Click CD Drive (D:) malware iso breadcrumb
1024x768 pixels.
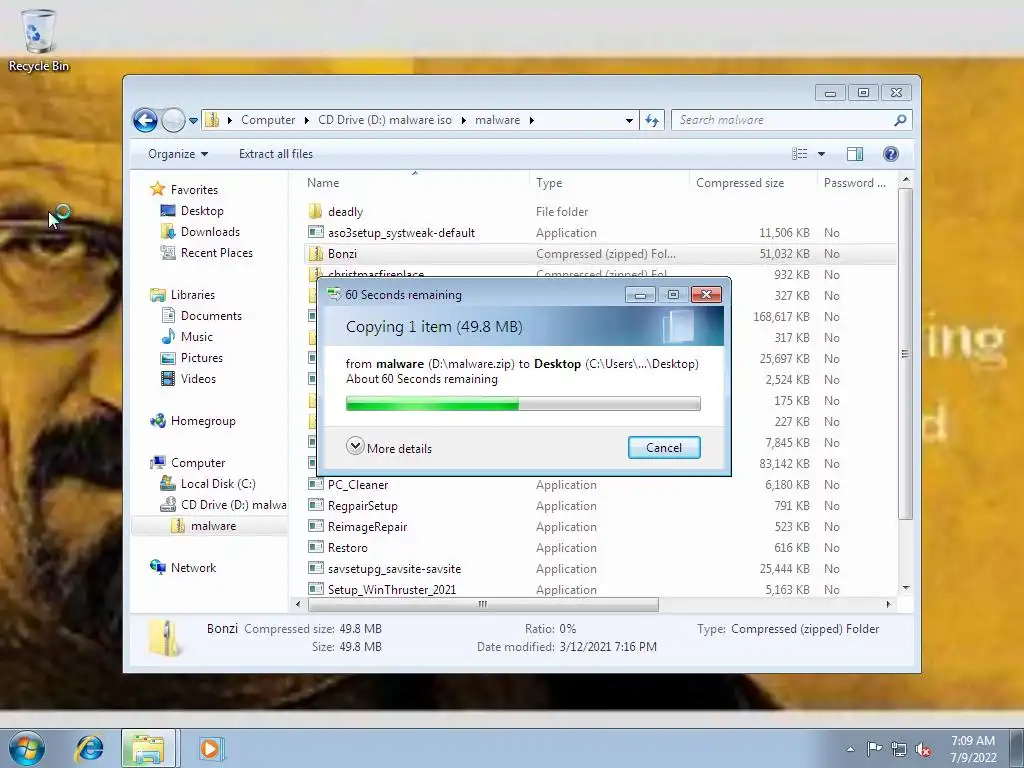385,120
